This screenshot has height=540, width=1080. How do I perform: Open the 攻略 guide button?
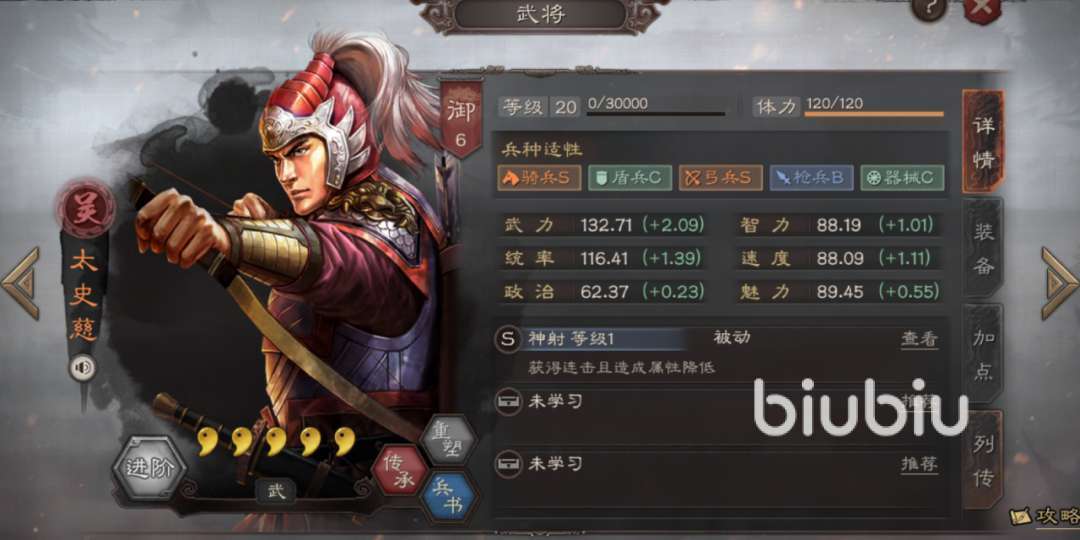click(x=1046, y=517)
